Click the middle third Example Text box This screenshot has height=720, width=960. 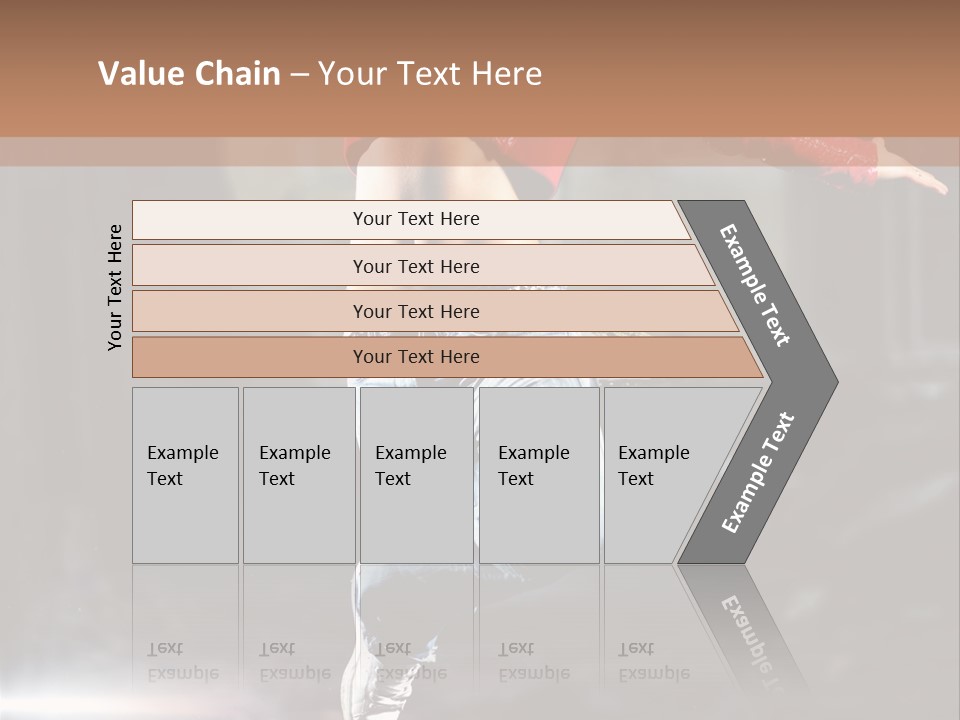pyautogui.click(x=416, y=475)
